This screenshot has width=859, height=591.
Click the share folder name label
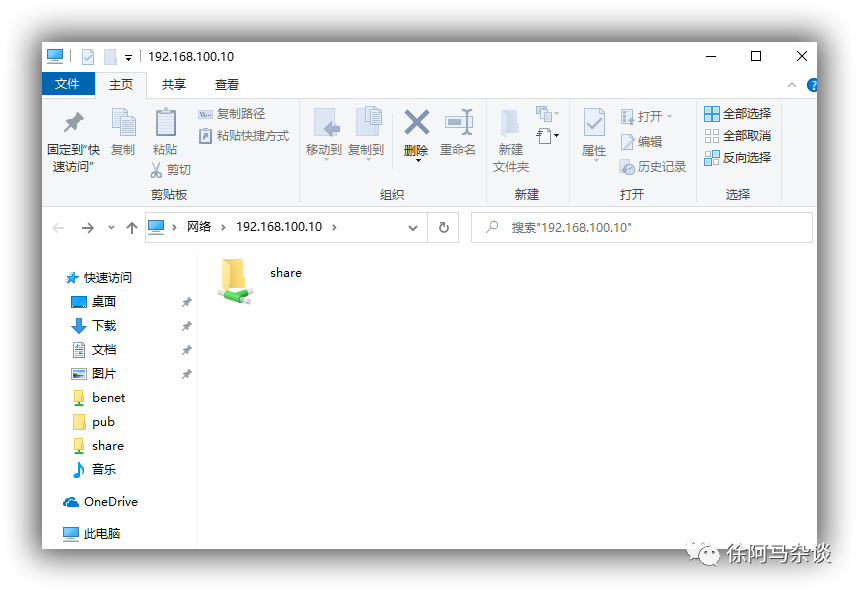point(286,273)
